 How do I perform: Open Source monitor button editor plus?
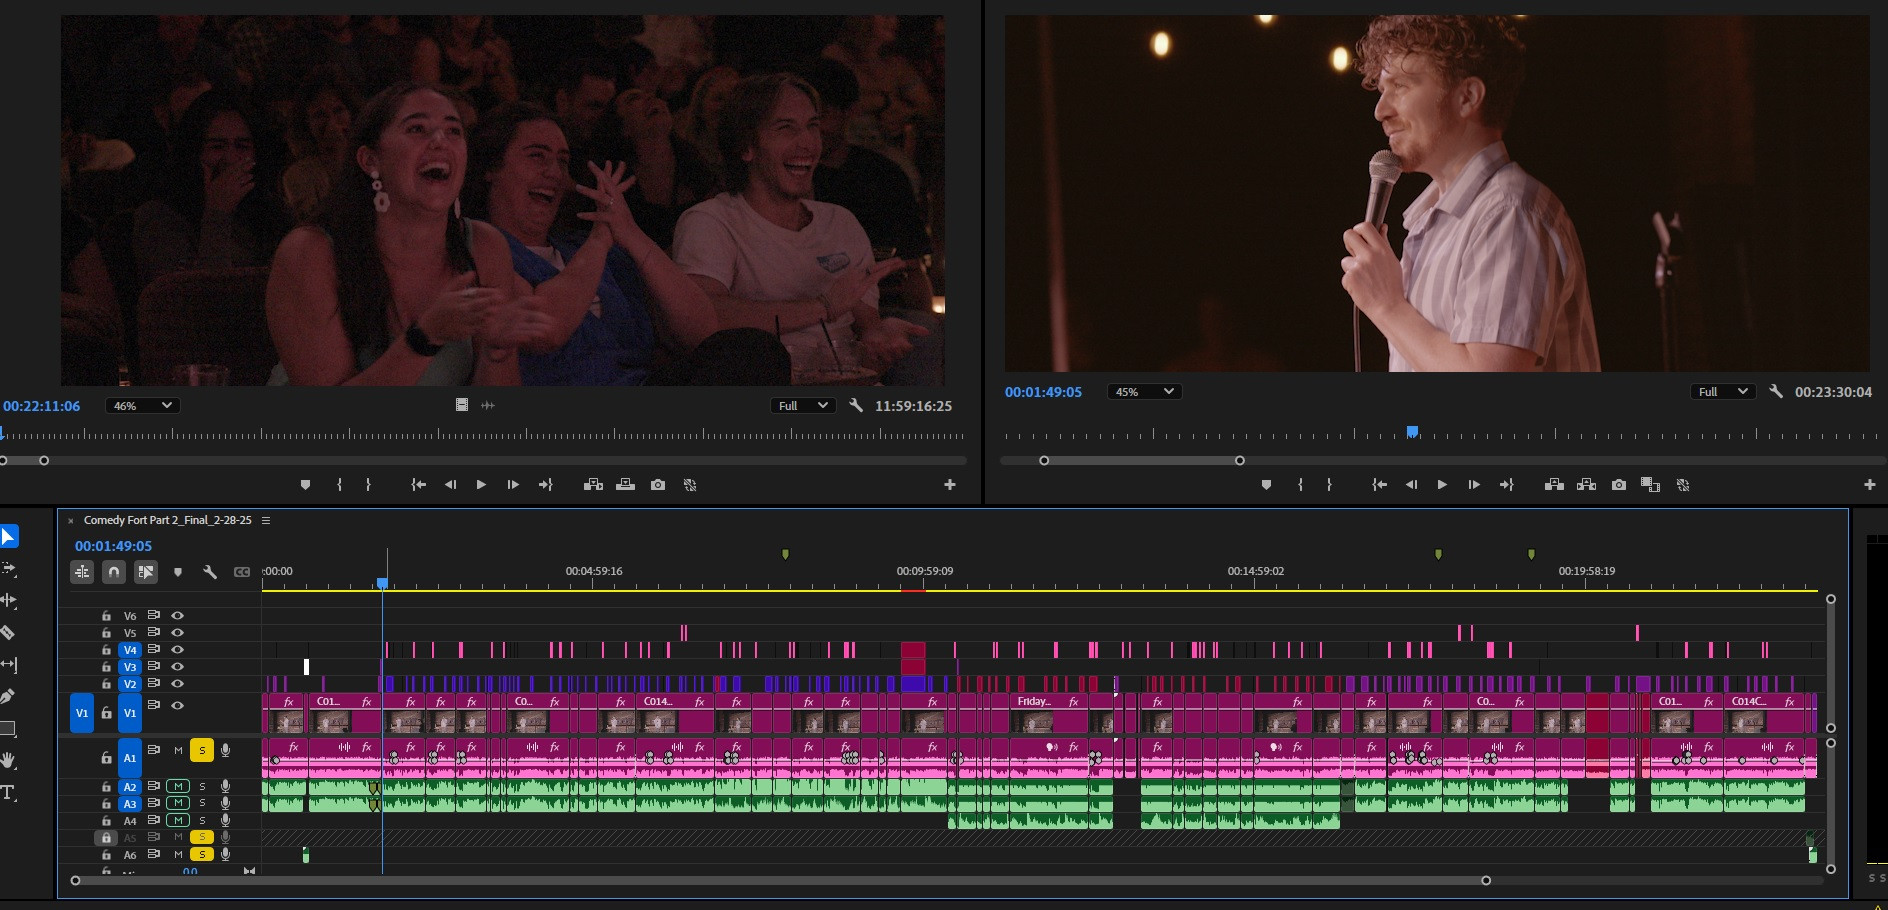click(x=950, y=484)
